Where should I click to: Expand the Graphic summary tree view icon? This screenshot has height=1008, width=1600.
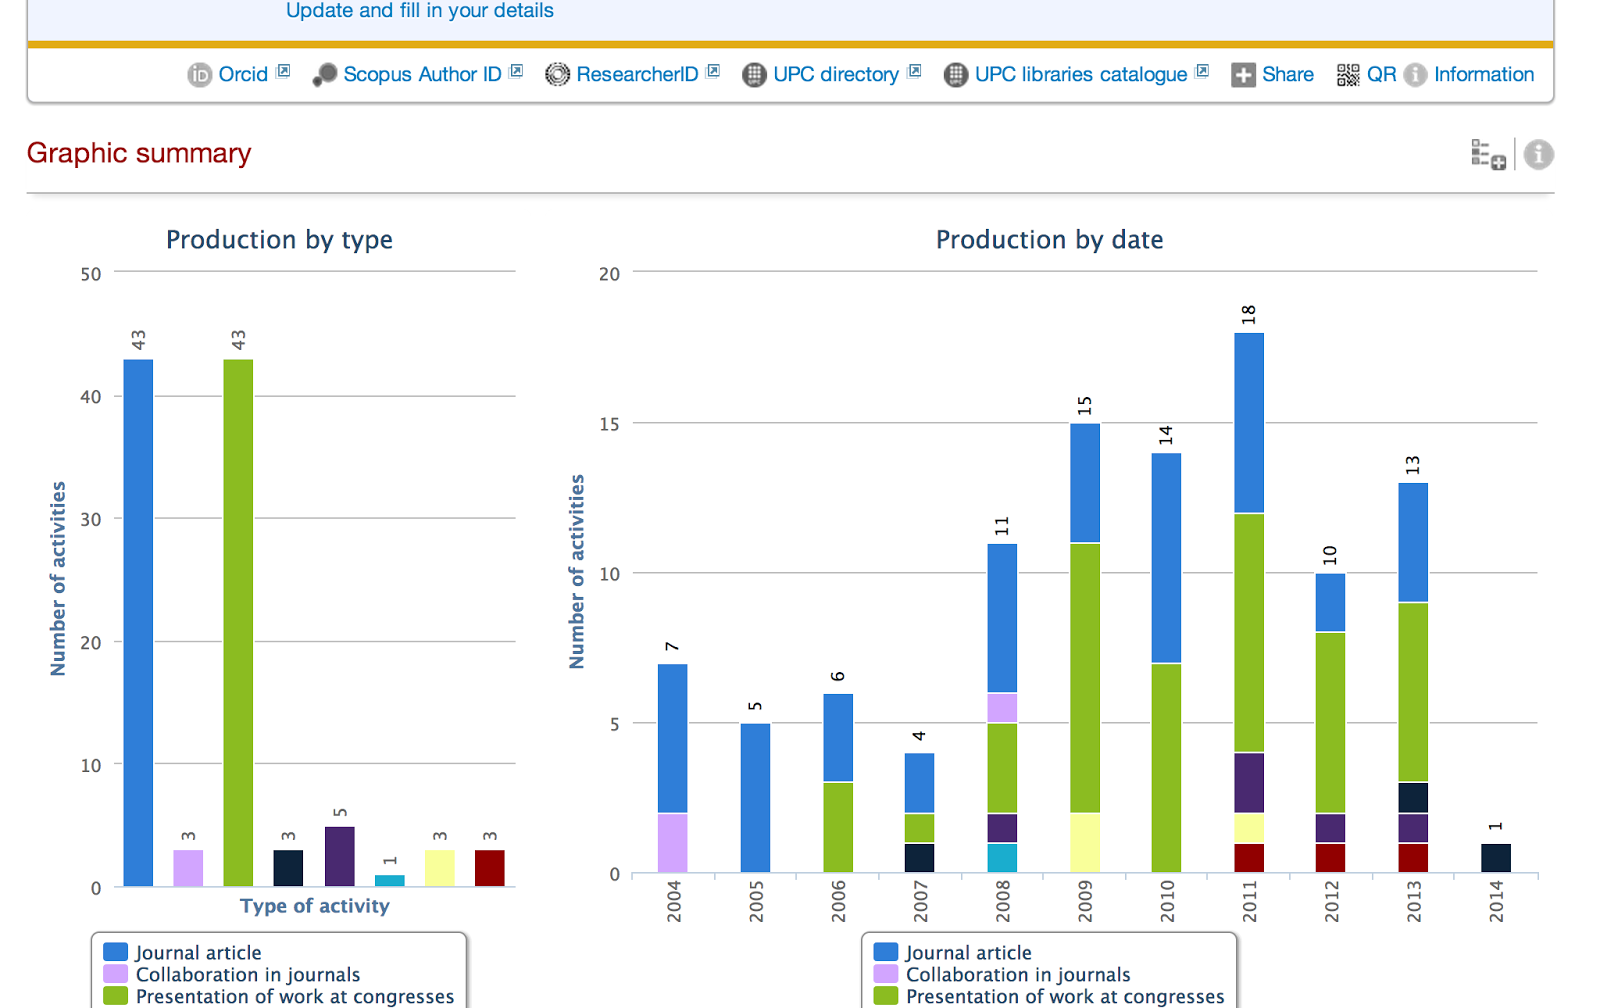tap(1488, 155)
